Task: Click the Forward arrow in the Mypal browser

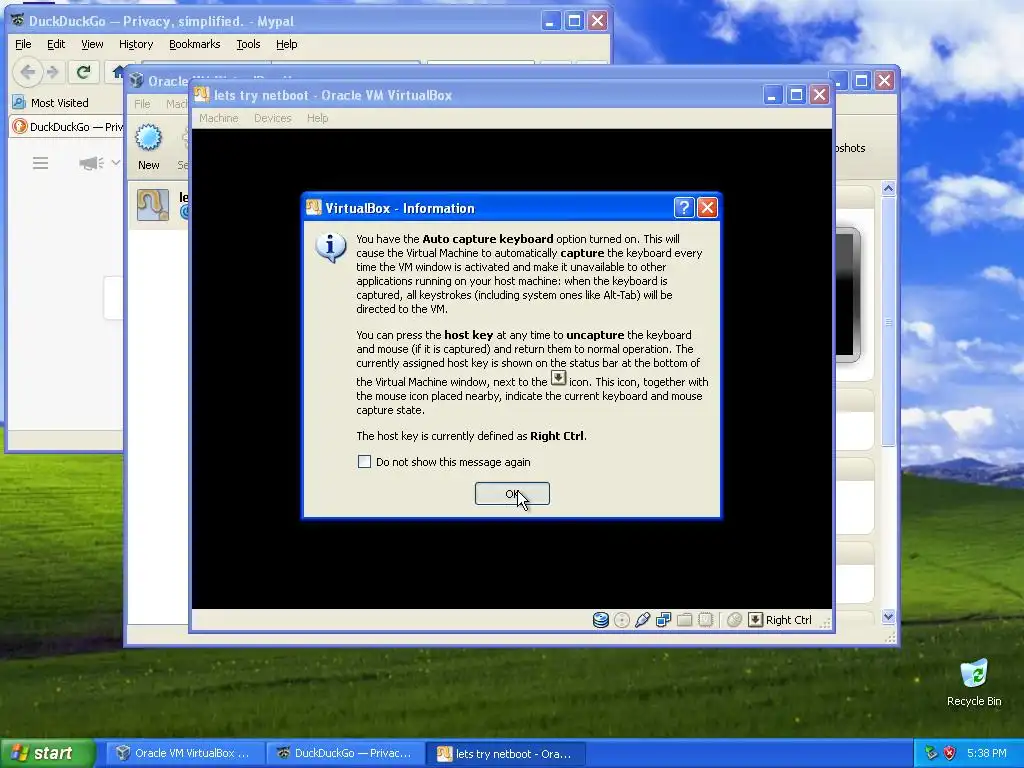Action: point(53,72)
